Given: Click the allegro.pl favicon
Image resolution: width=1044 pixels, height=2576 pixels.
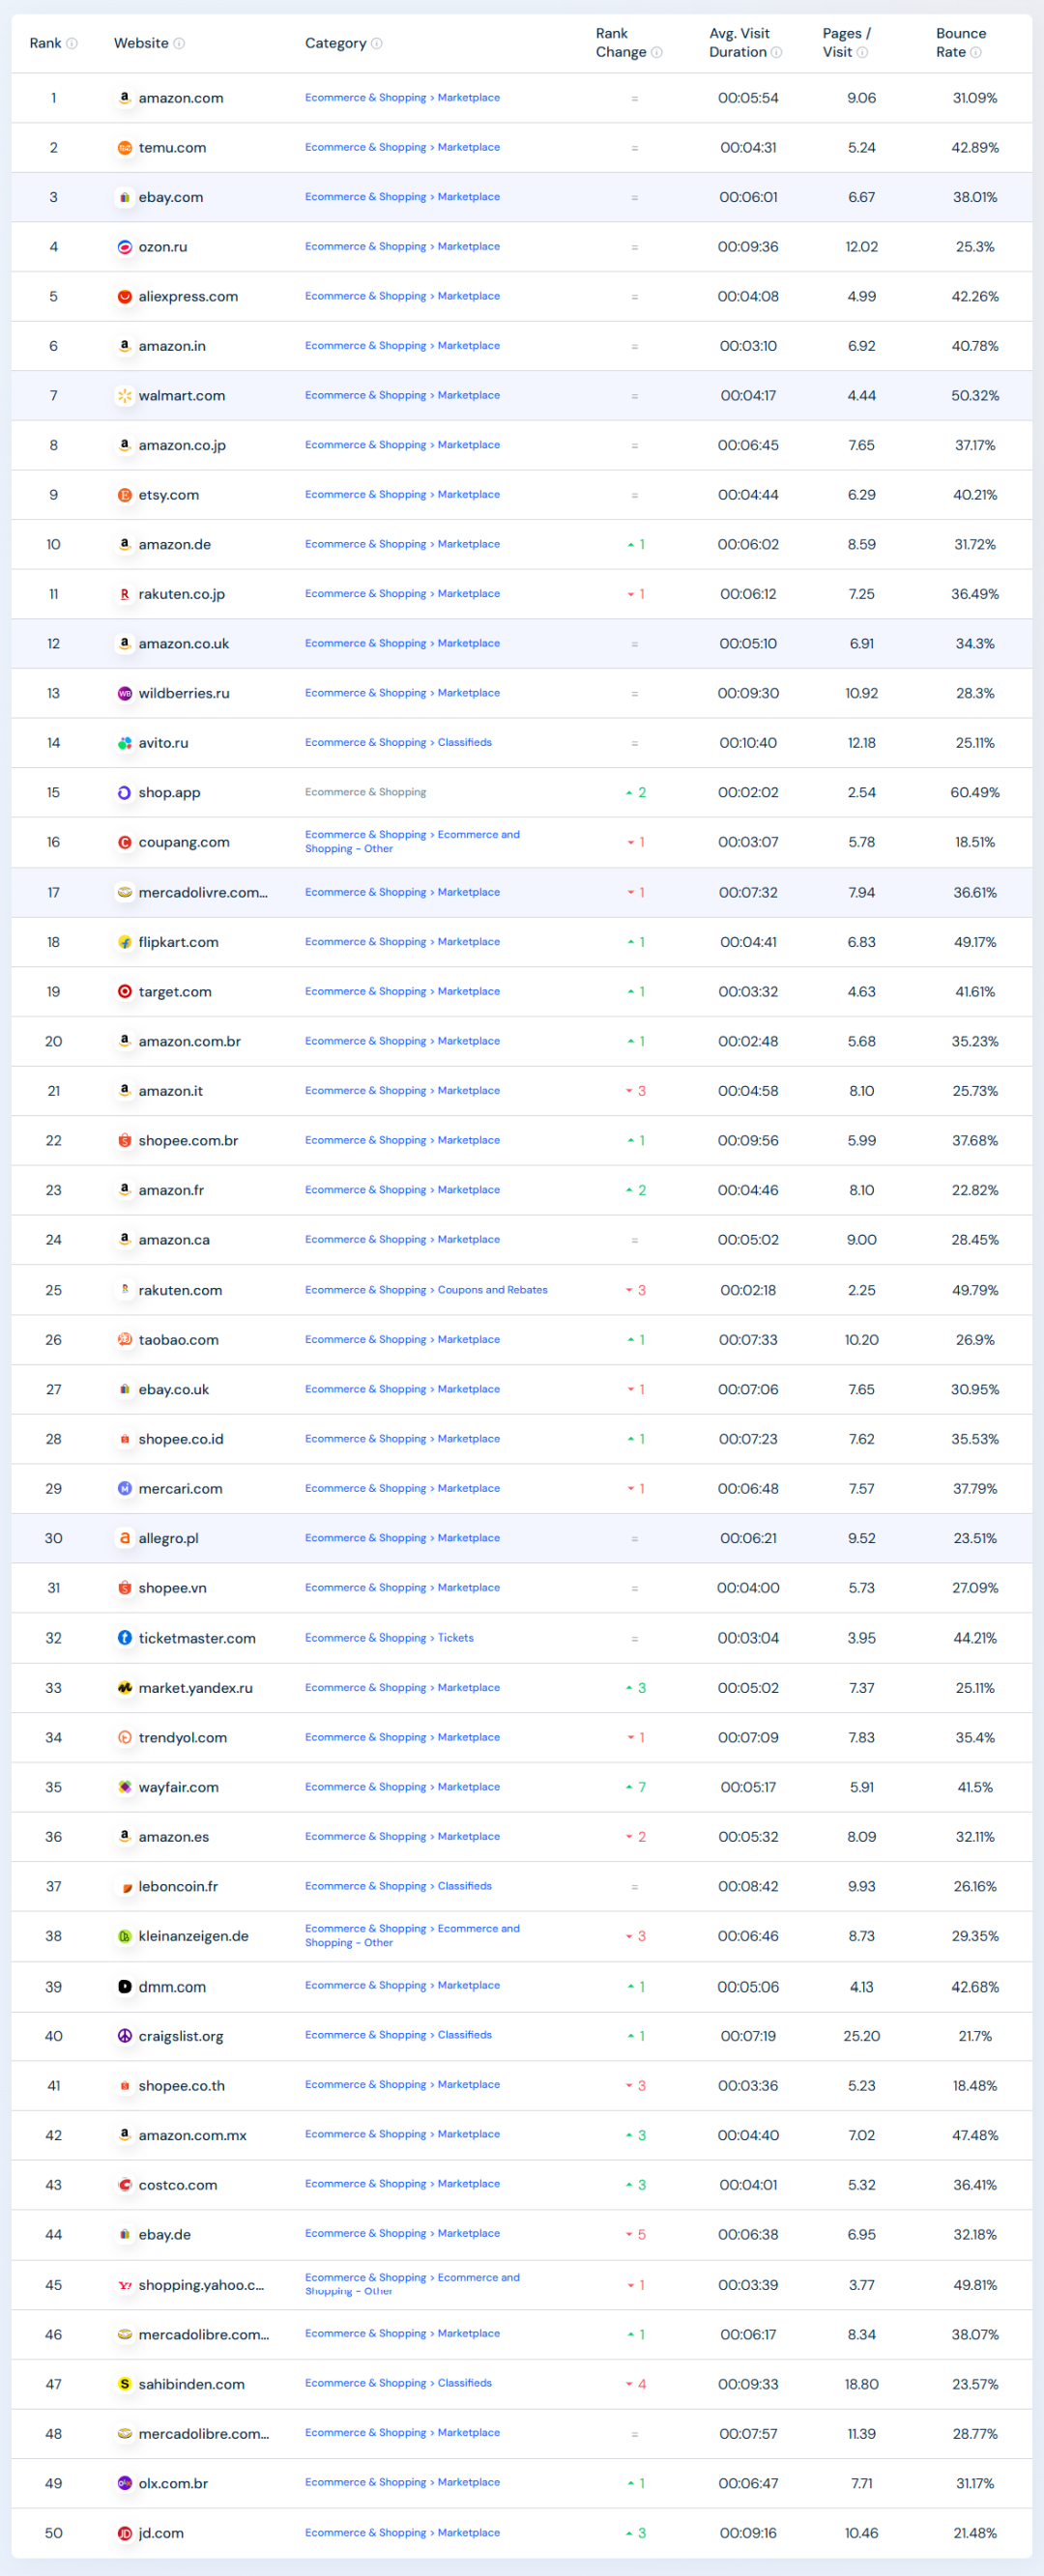Looking at the screenshot, I should pos(125,1538).
